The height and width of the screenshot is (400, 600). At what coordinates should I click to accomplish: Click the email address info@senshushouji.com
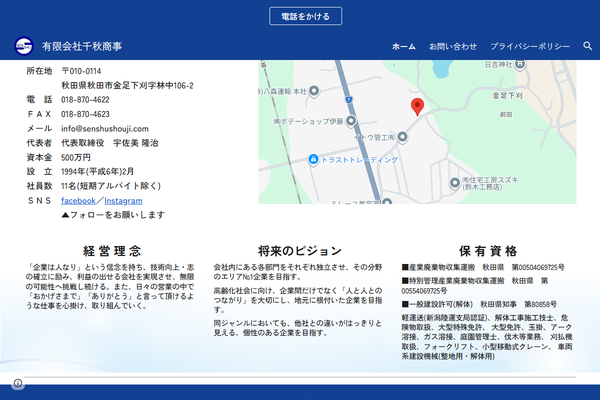point(105,129)
